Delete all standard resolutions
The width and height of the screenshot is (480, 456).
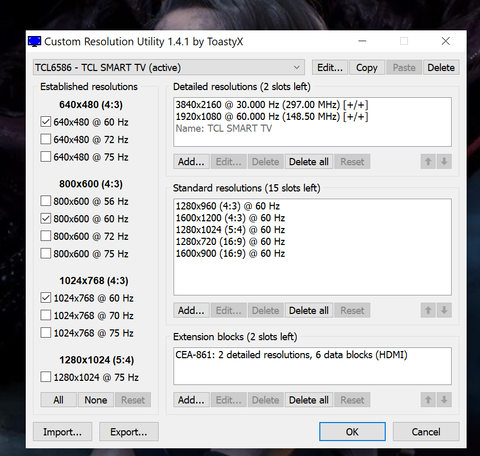click(309, 310)
